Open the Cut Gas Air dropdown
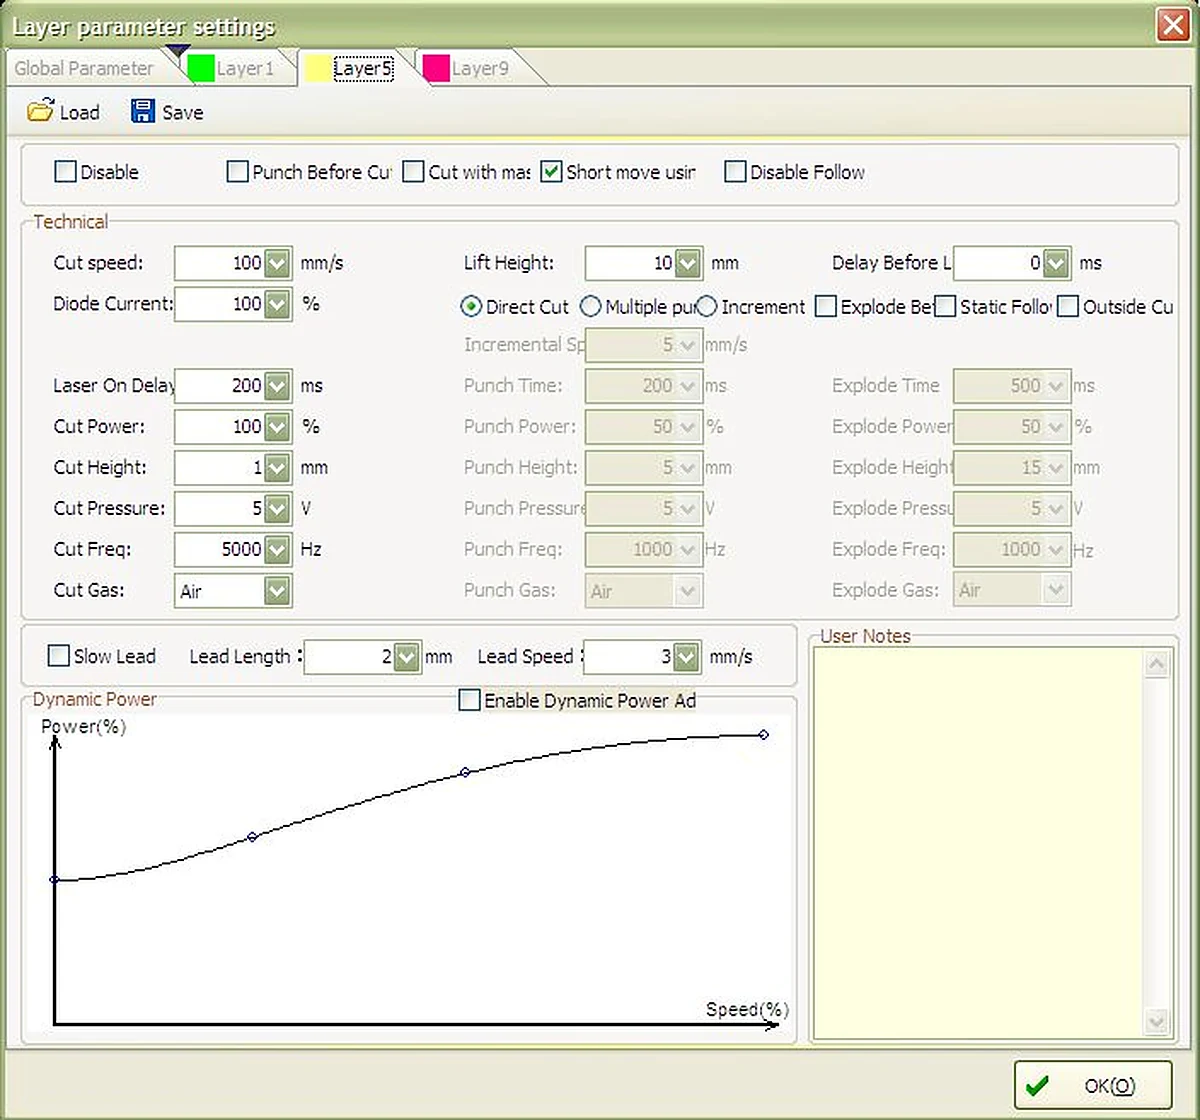Screen dimensions: 1200x1120 [278, 590]
